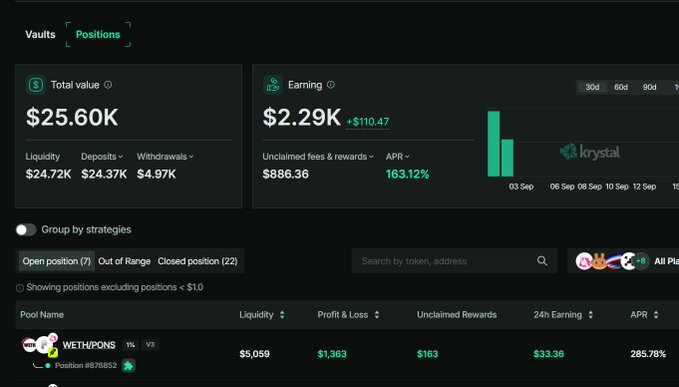Sort the table by Liquidity
The height and width of the screenshot is (387, 679).
click(x=262, y=315)
